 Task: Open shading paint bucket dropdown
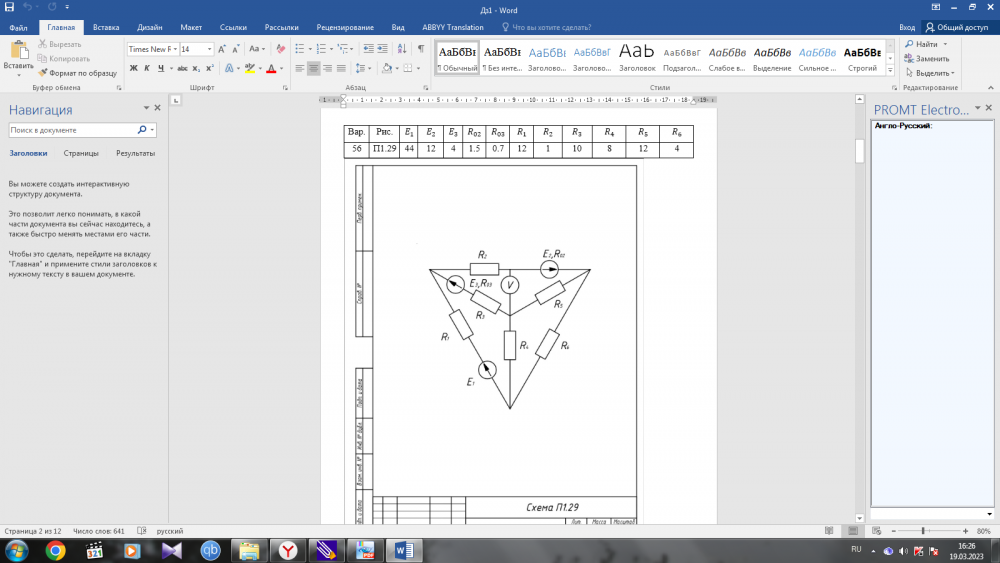(x=397, y=68)
